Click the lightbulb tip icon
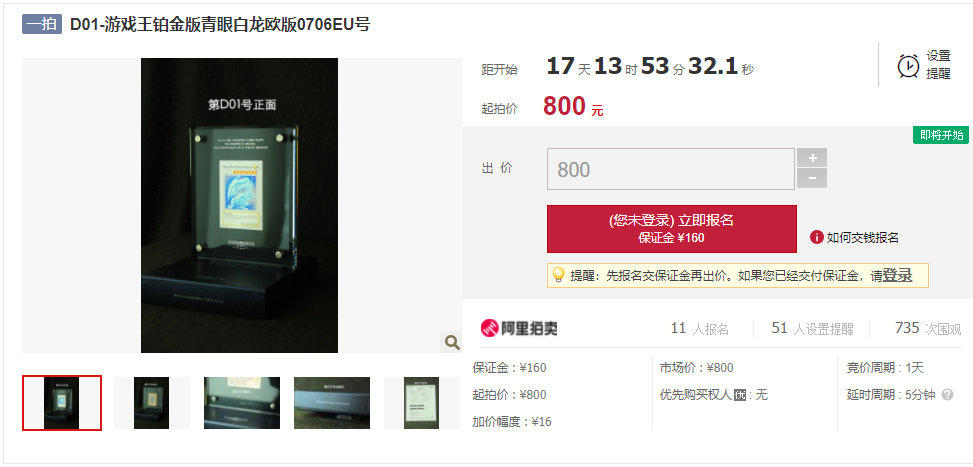 click(558, 275)
